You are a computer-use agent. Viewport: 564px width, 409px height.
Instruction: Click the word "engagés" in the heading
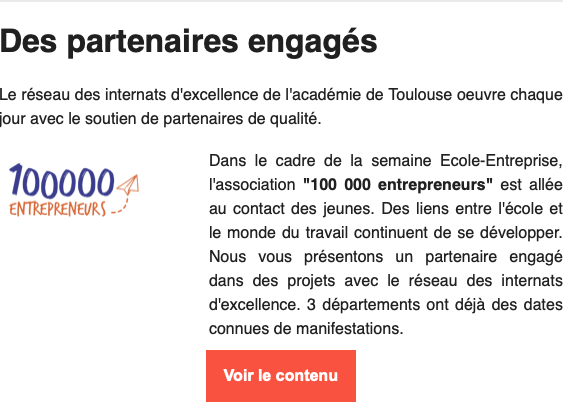312,42
